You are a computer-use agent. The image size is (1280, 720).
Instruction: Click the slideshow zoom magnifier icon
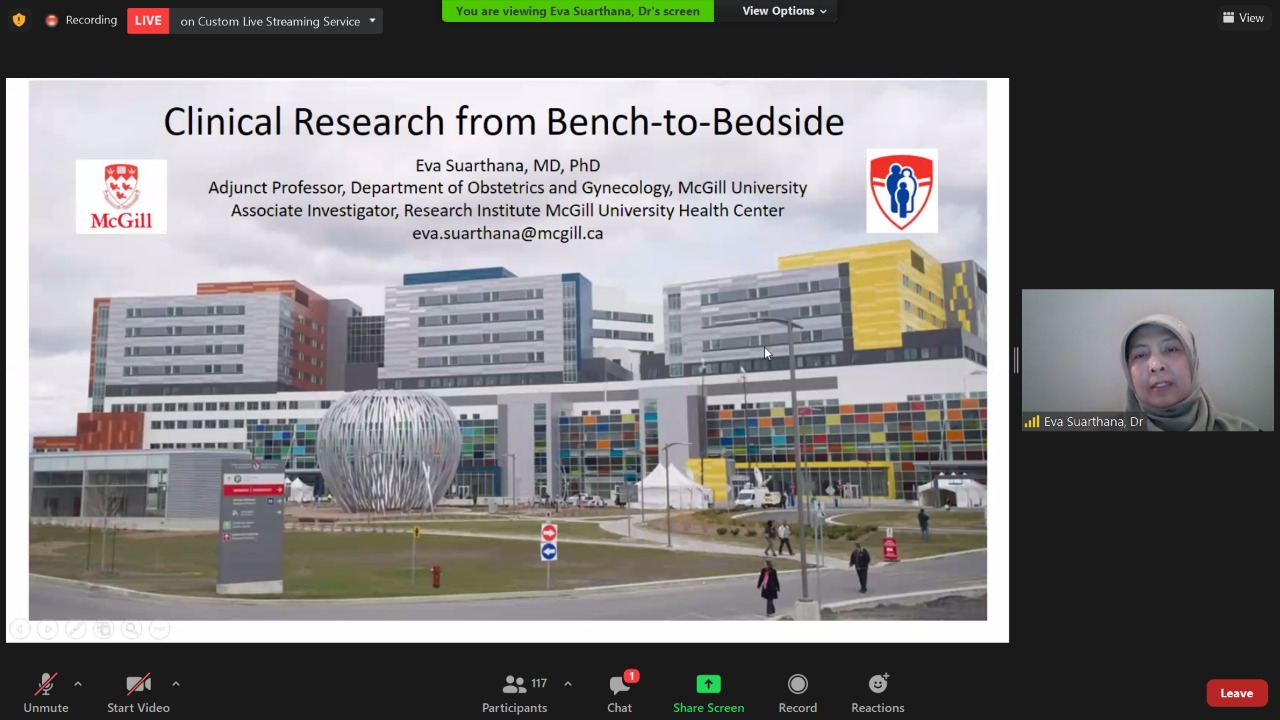pyautogui.click(x=131, y=629)
